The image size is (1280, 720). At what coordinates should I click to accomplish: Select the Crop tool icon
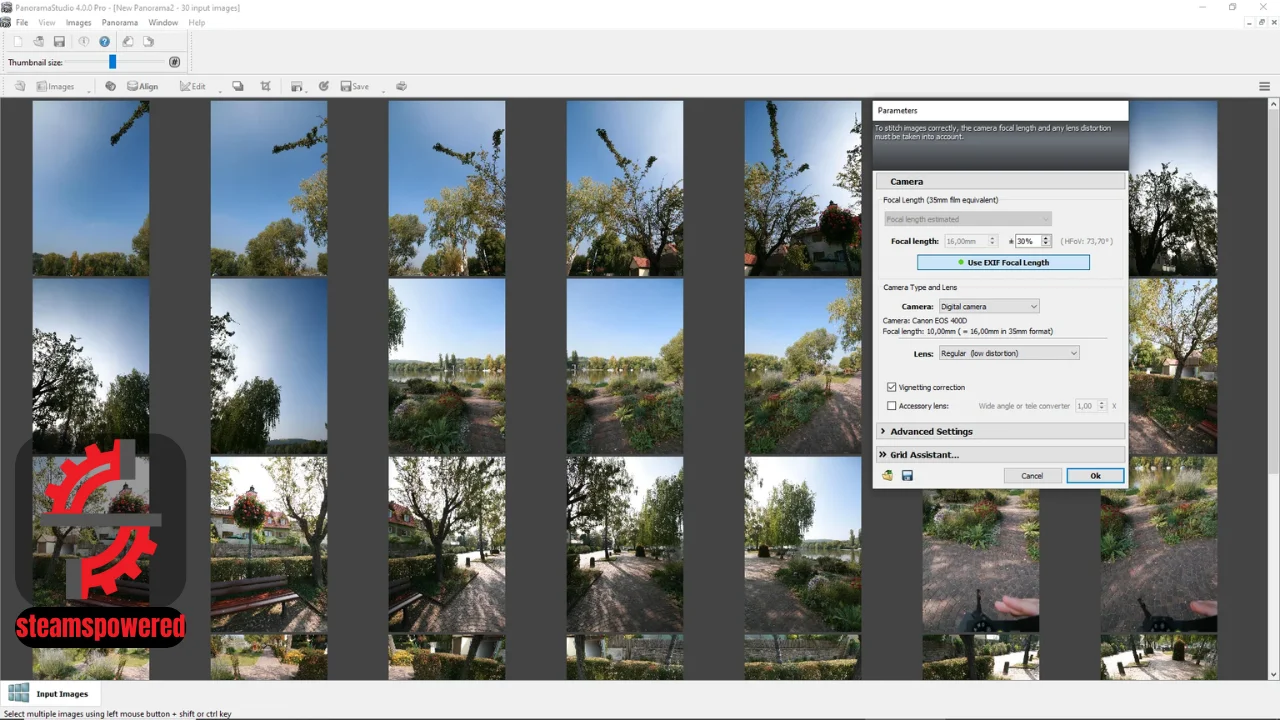pyautogui.click(x=265, y=86)
